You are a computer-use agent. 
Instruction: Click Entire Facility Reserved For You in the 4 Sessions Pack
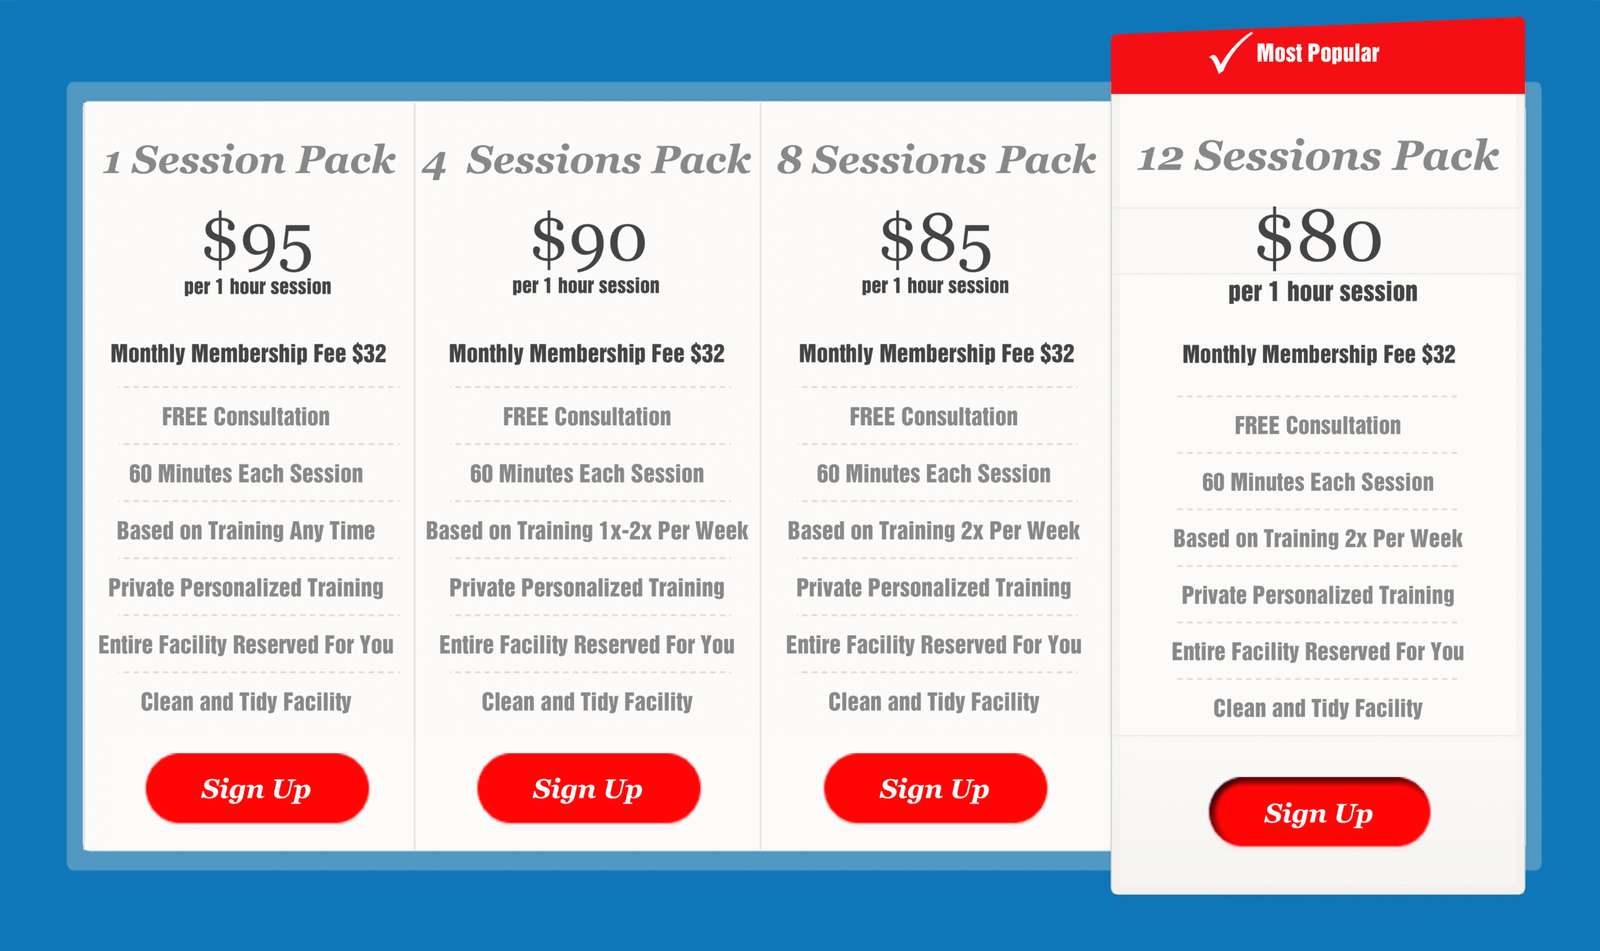pos(587,645)
